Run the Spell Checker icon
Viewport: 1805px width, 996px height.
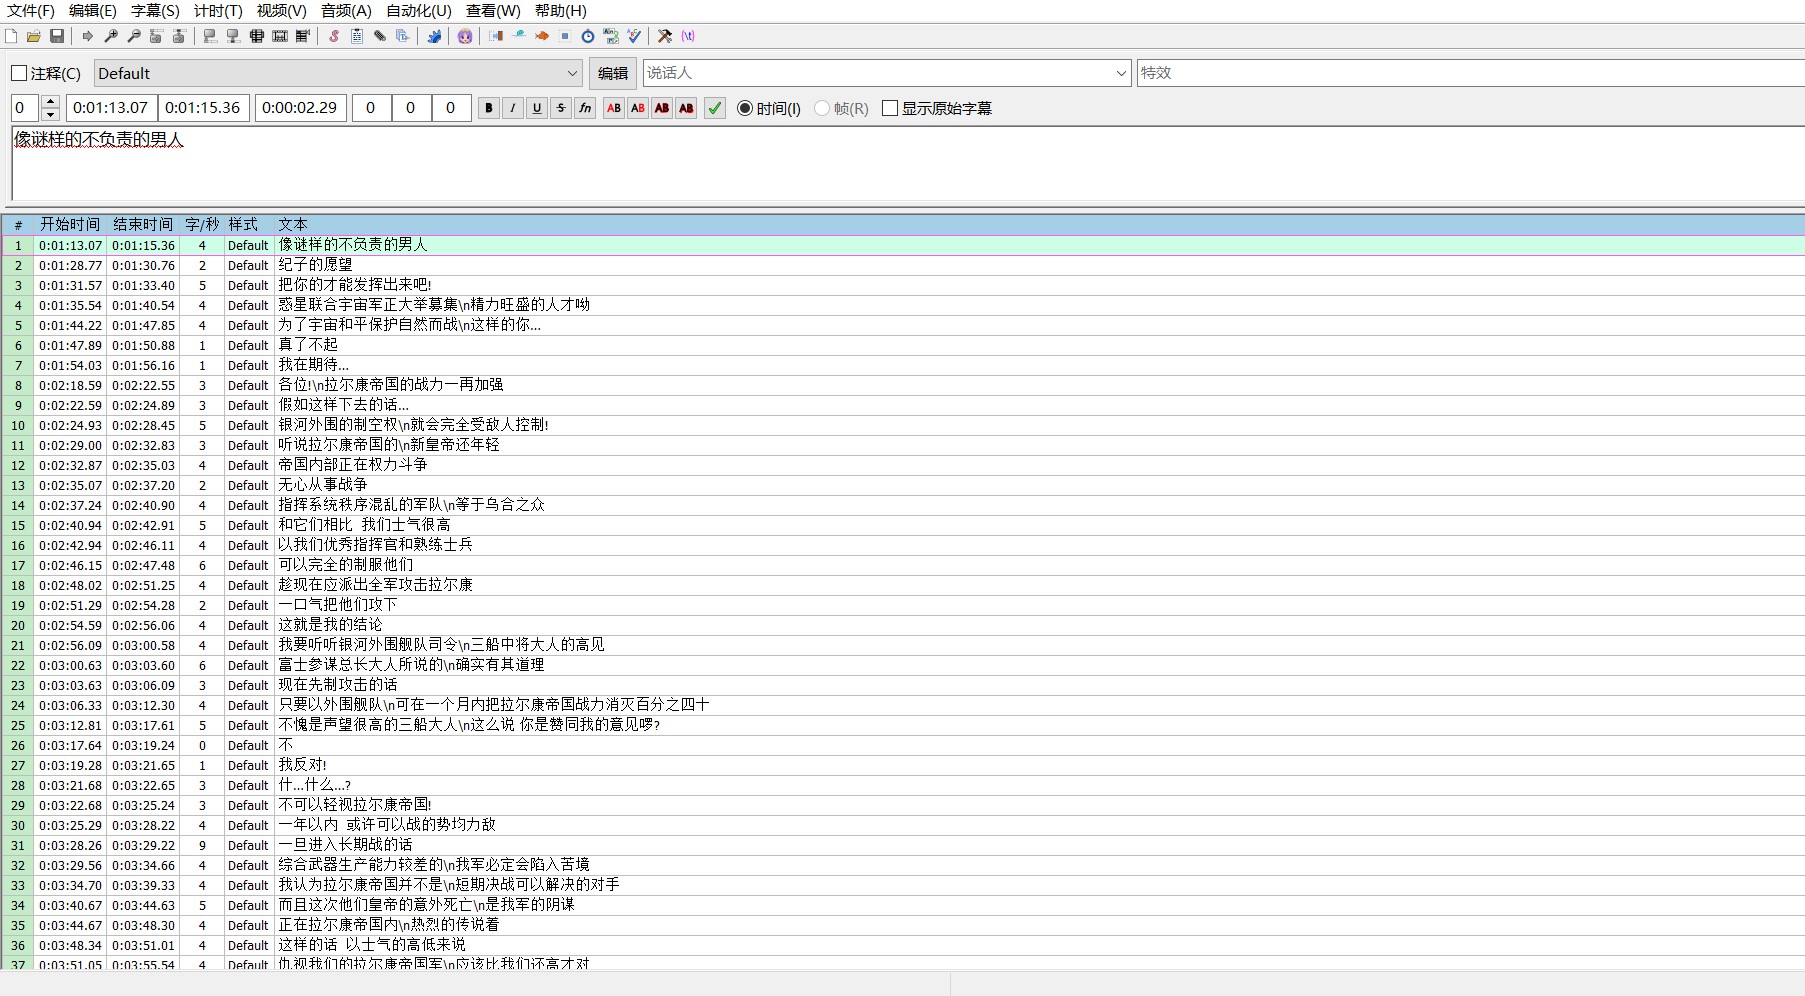point(634,36)
